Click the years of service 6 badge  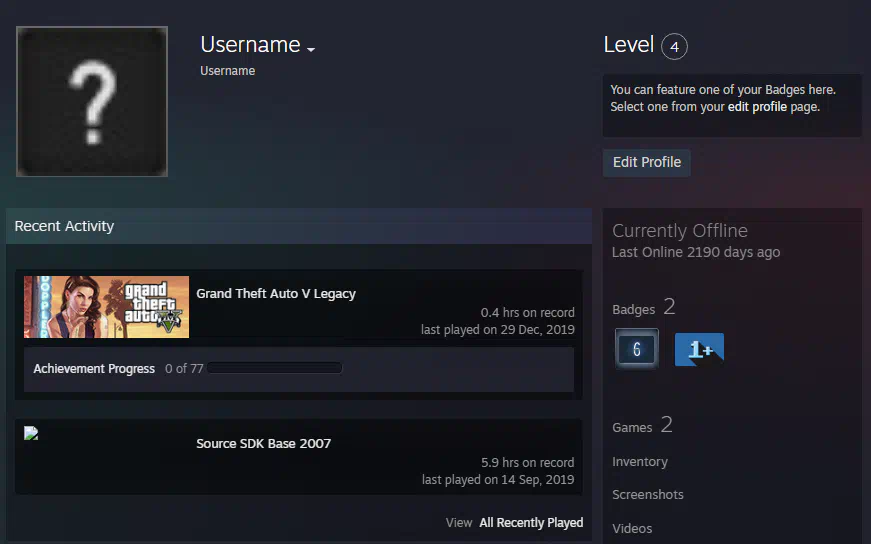click(x=636, y=349)
